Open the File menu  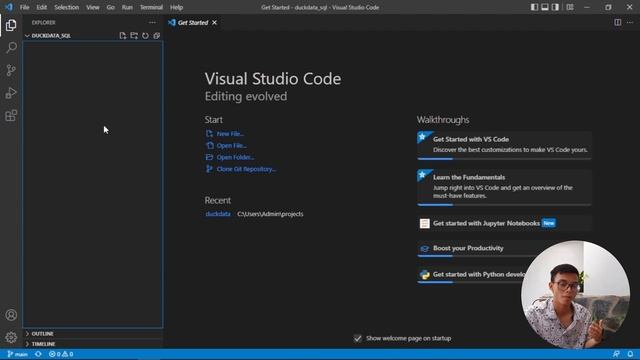tap(24, 7)
